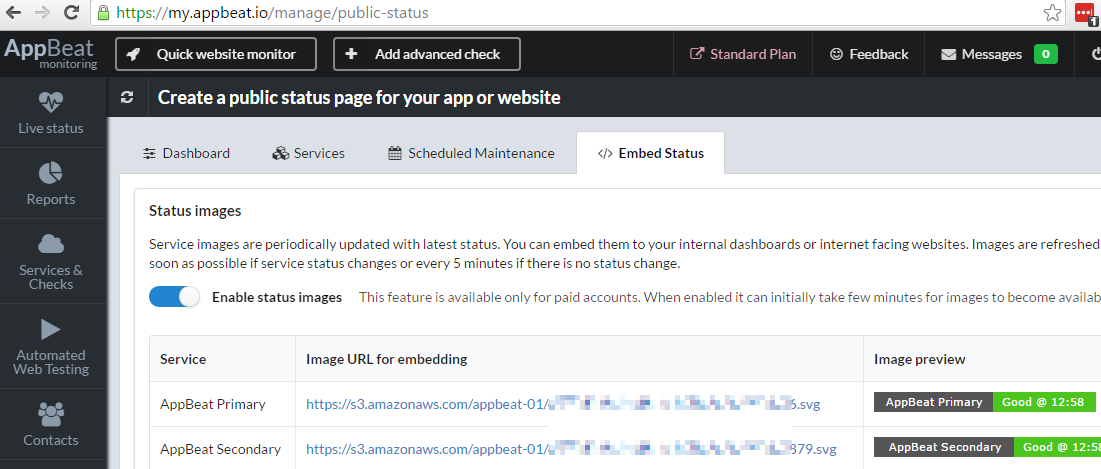Switch to the Dashboard tab

click(186, 153)
